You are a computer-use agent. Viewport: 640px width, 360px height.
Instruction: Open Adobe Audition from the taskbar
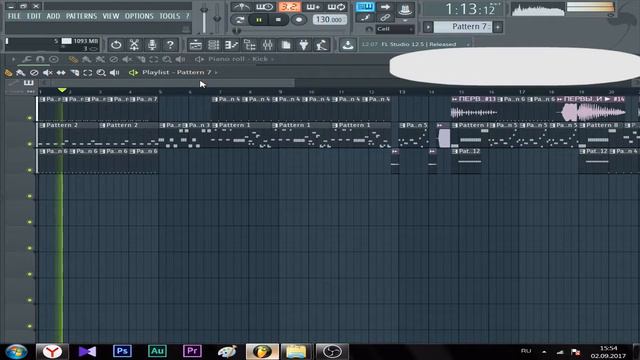tap(157, 351)
